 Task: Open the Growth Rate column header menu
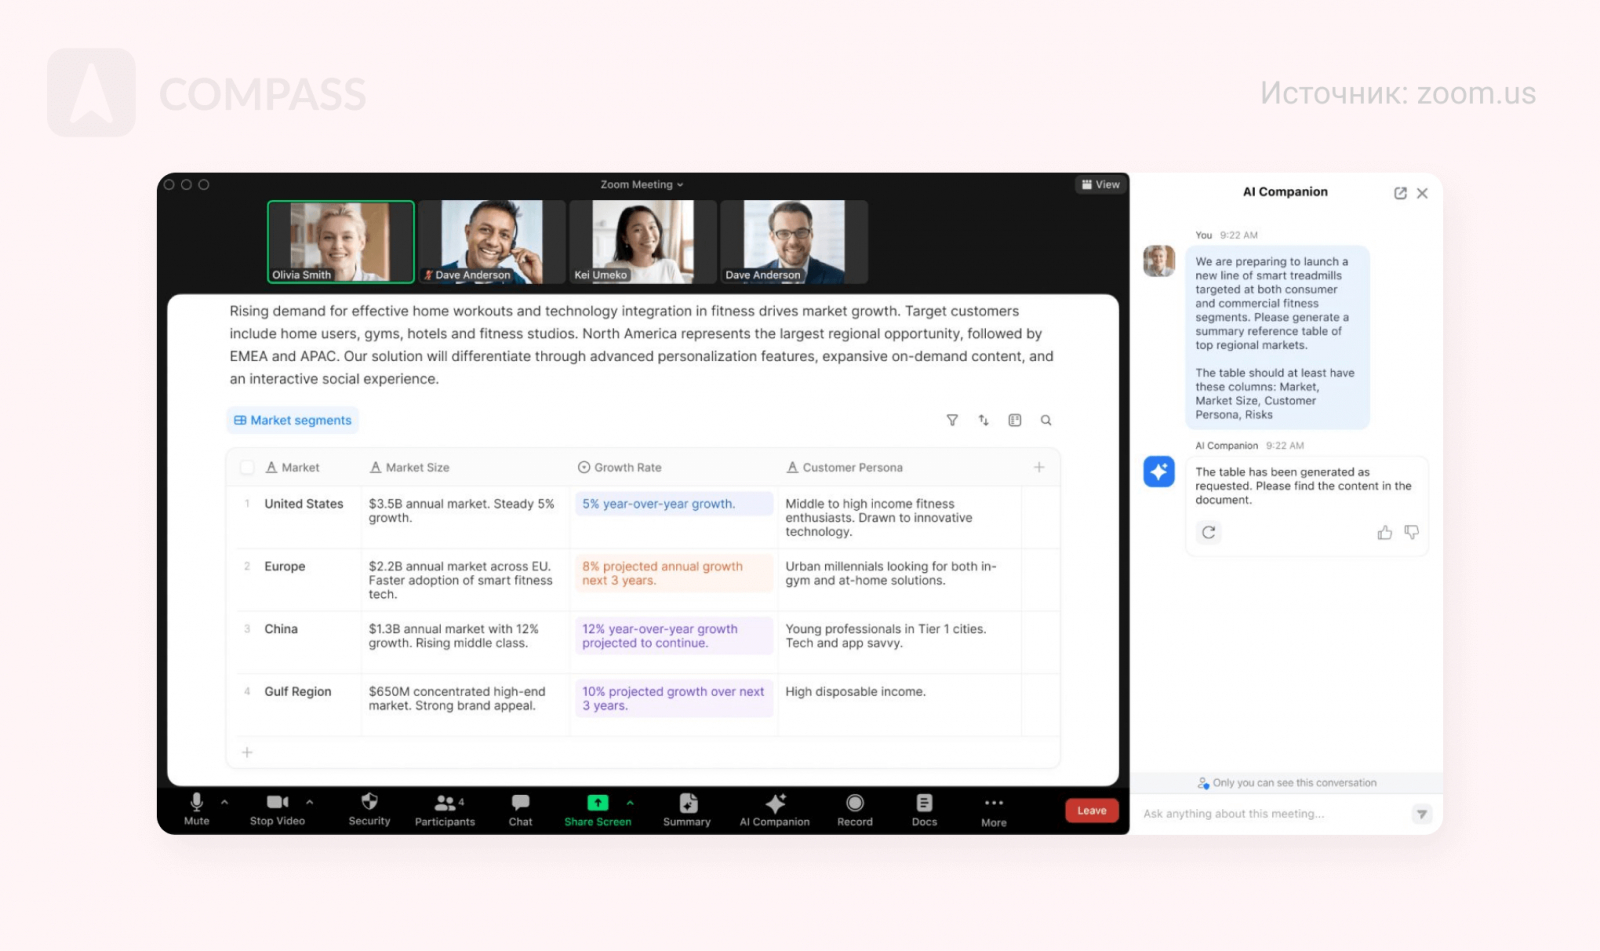pos(619,467)
